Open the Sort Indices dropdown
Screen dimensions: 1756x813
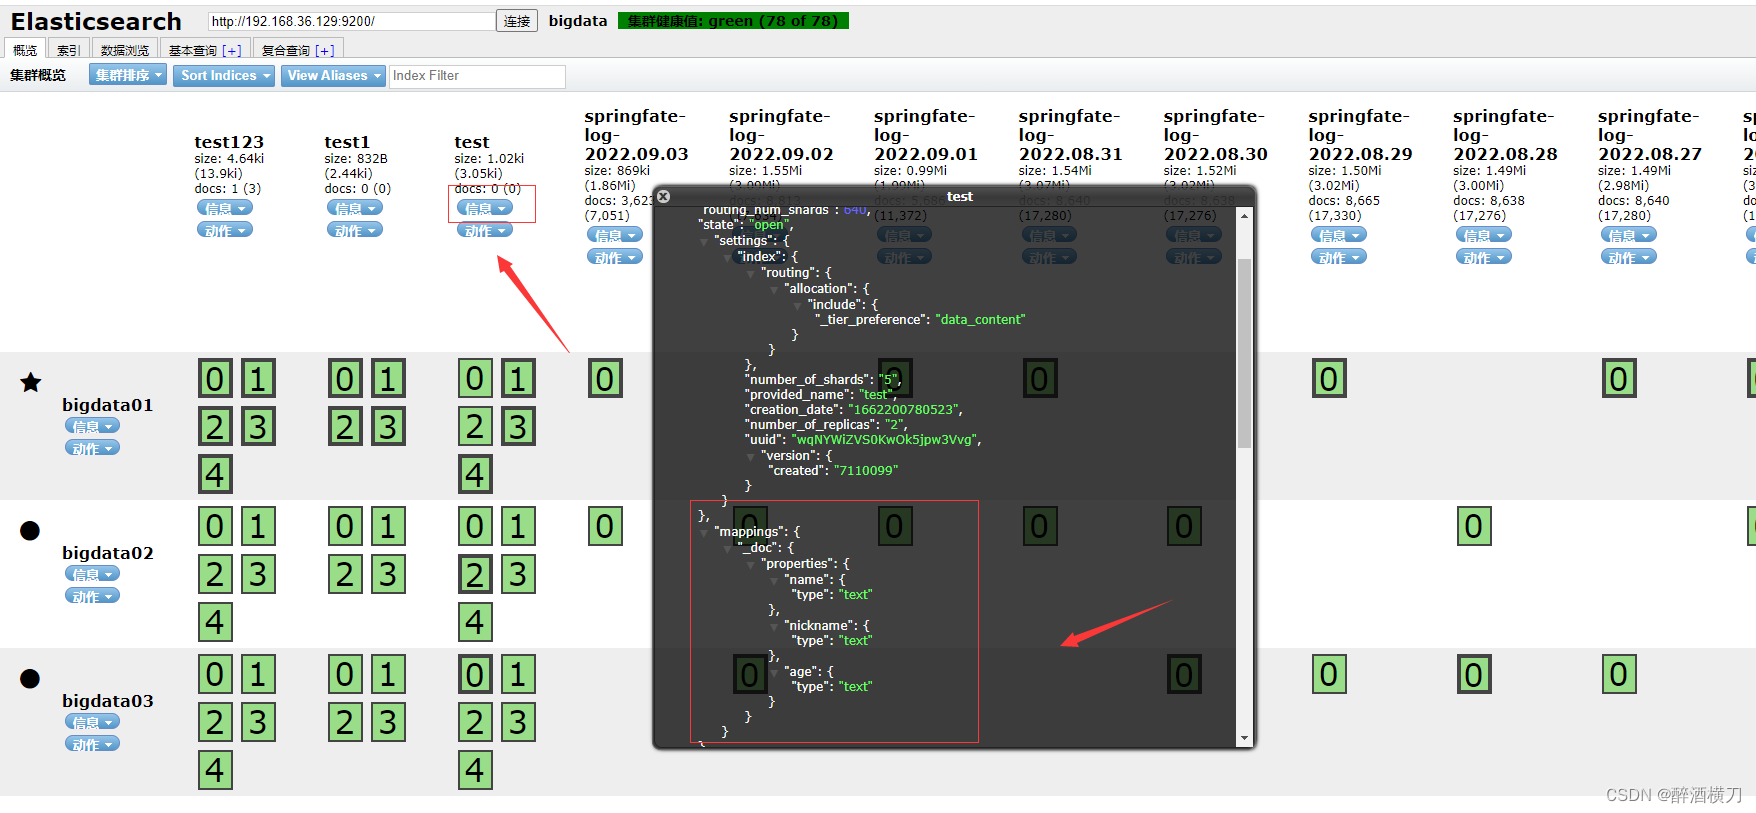225,75
